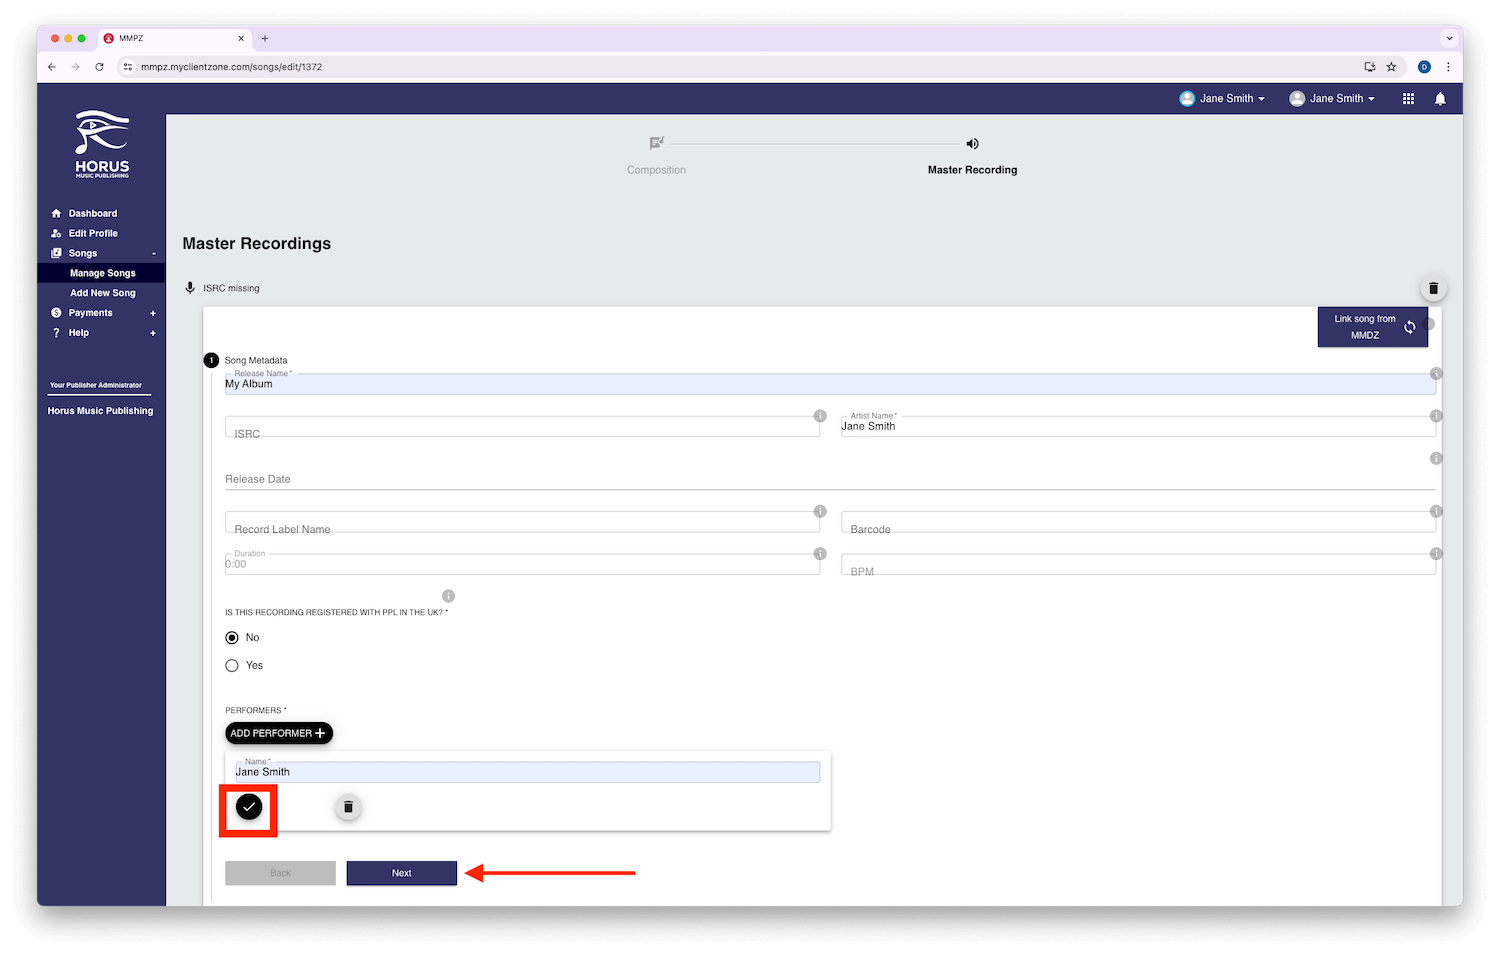Viewport: 1500px width, 955px height.
Task: Click the Back button
Action: pyautogui.click(x=280, y=873)
